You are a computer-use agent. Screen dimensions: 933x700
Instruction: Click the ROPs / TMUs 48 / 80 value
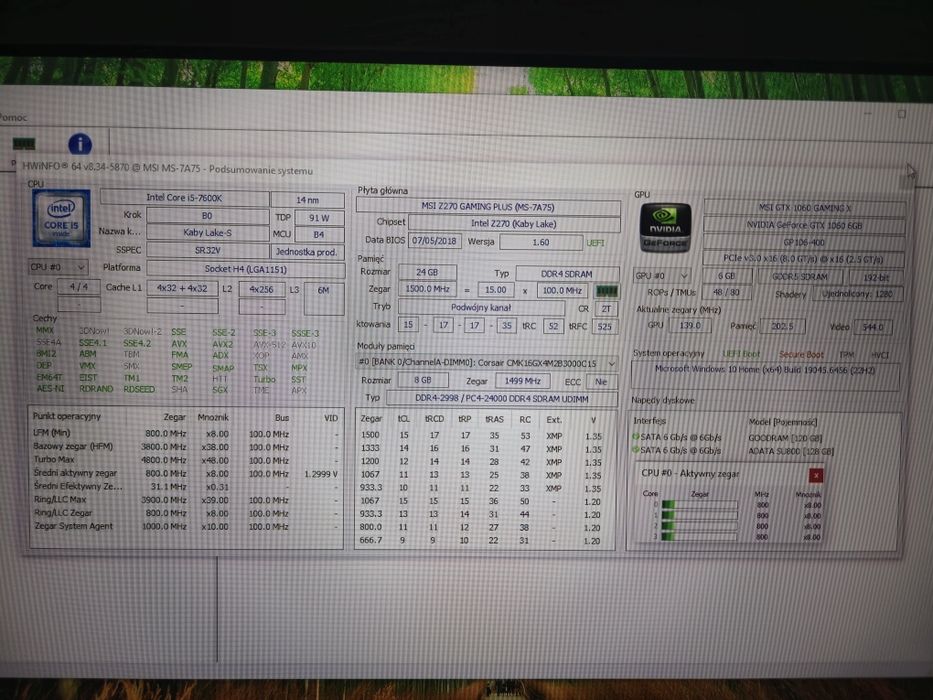tap(726, 293)
